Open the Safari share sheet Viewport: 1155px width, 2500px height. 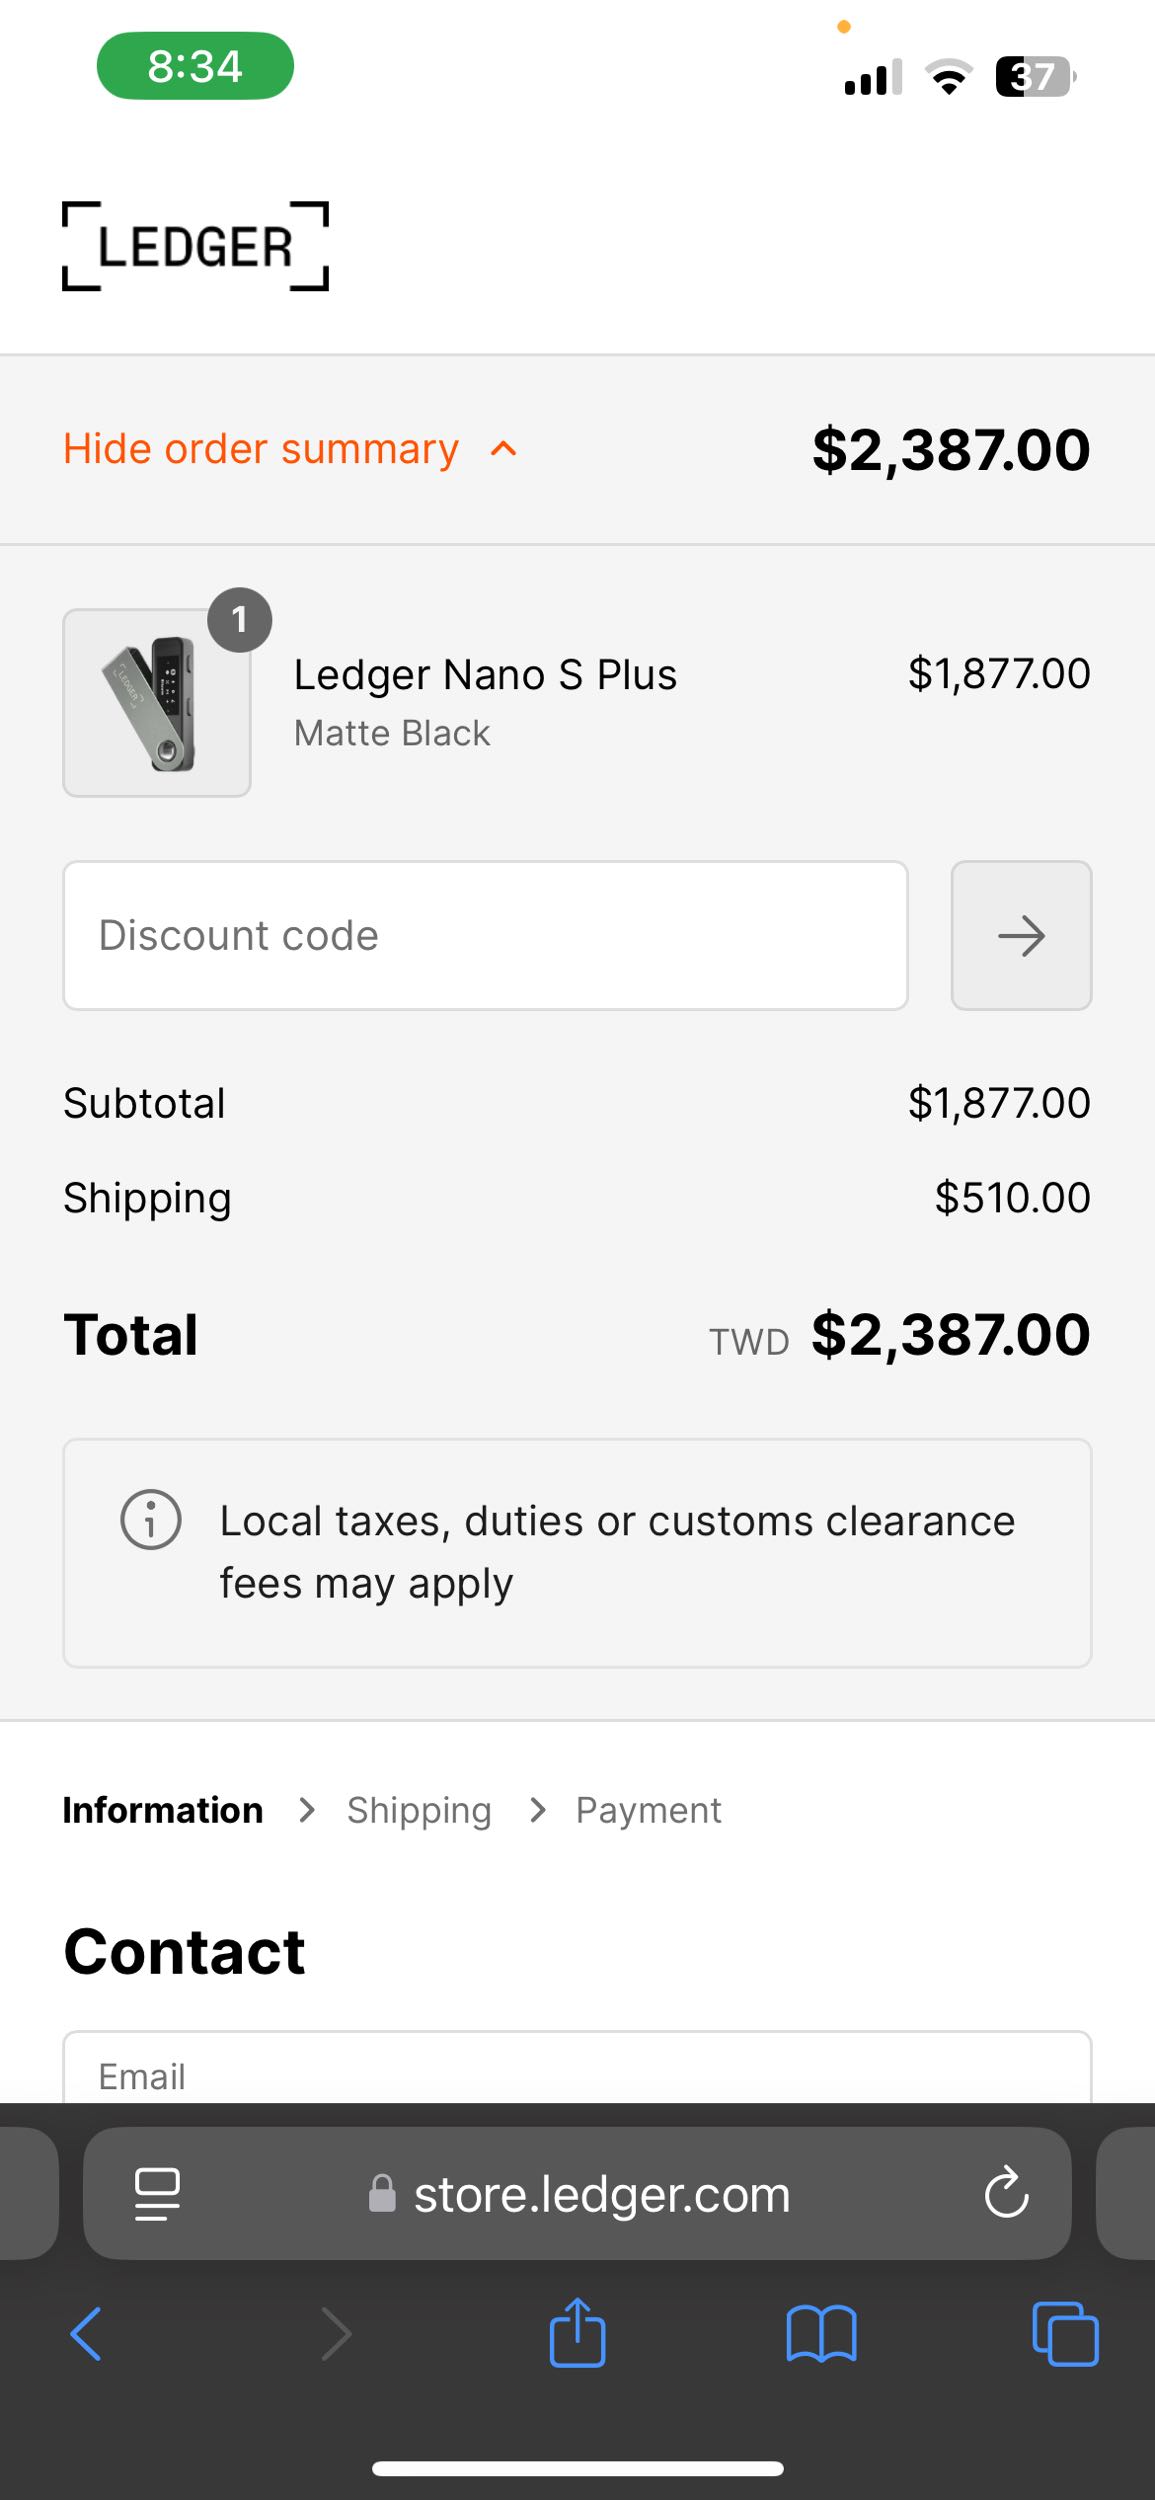pos(577,2334)
